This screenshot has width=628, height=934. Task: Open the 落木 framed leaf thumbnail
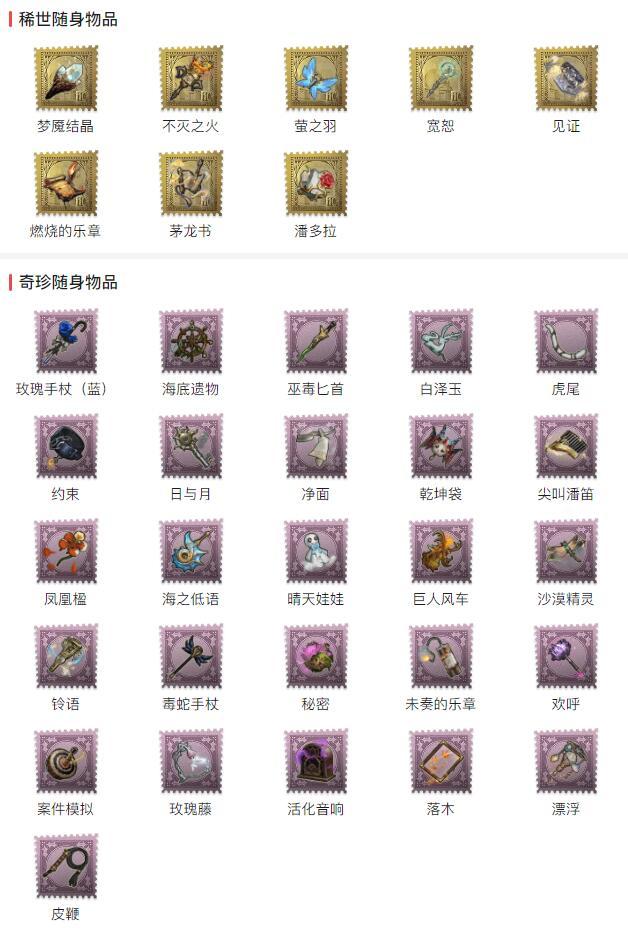[x=441, y=762]
